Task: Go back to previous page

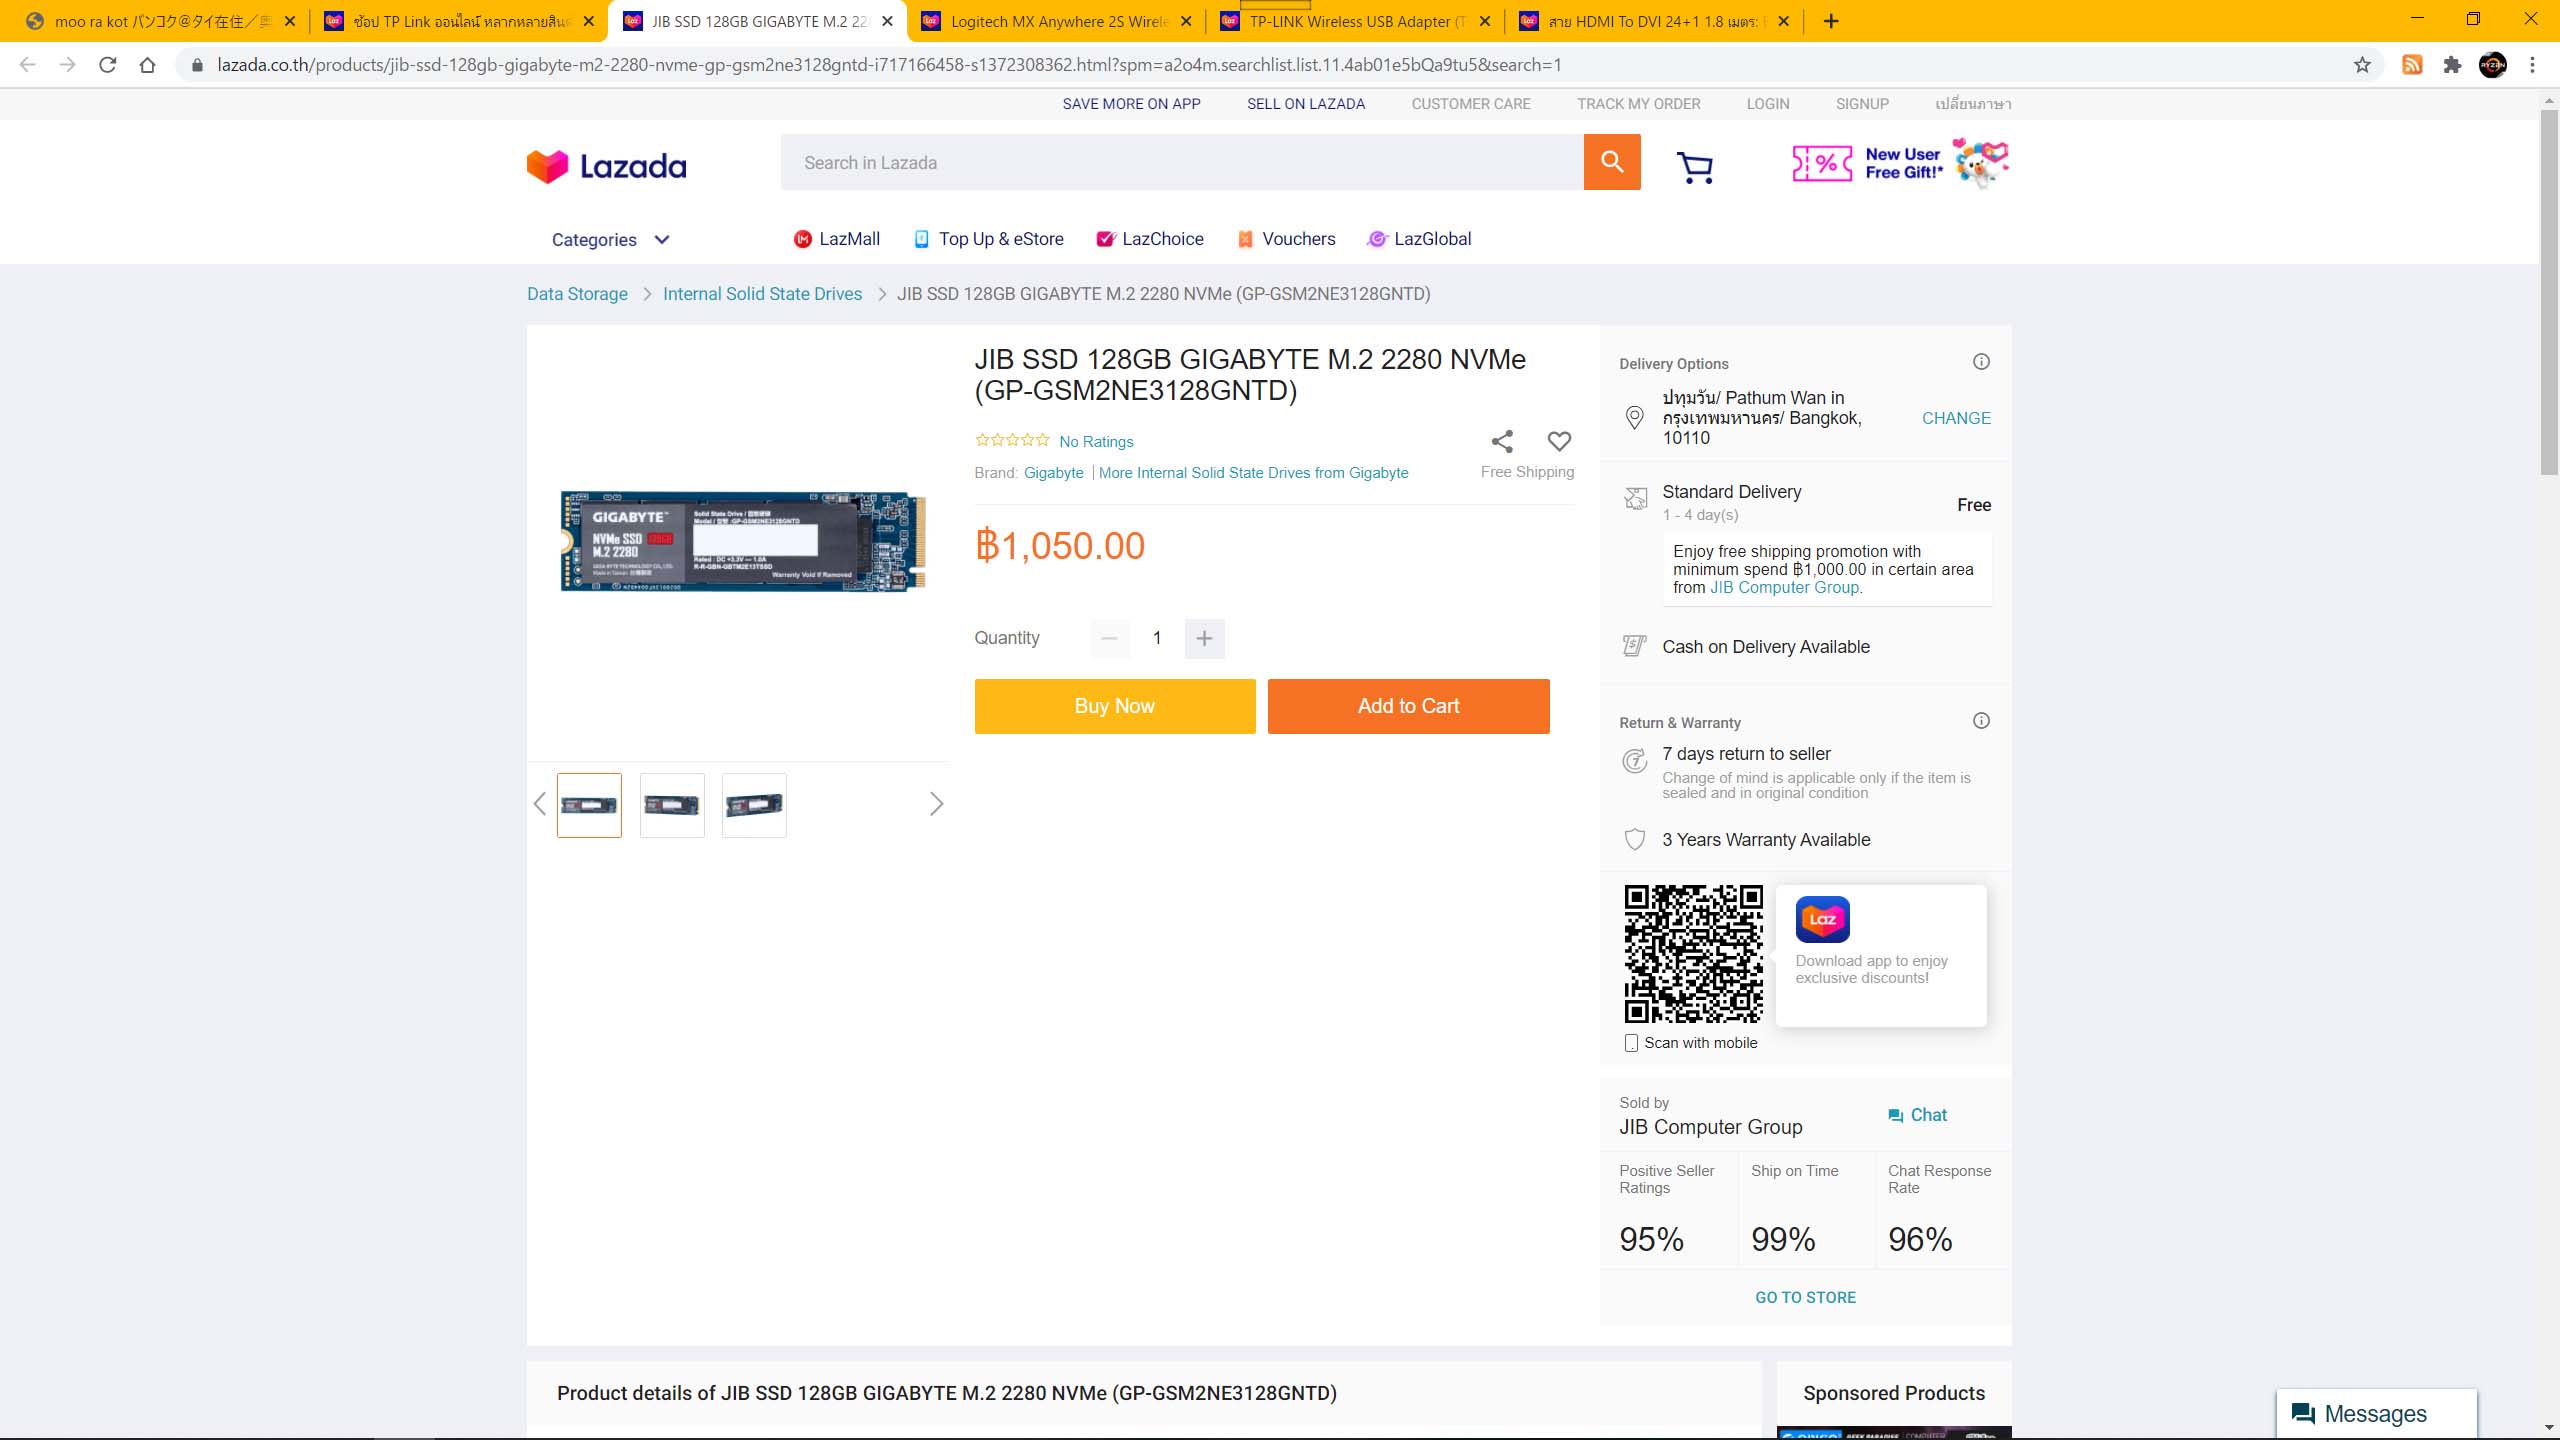Action: click(x=28, y=65)
